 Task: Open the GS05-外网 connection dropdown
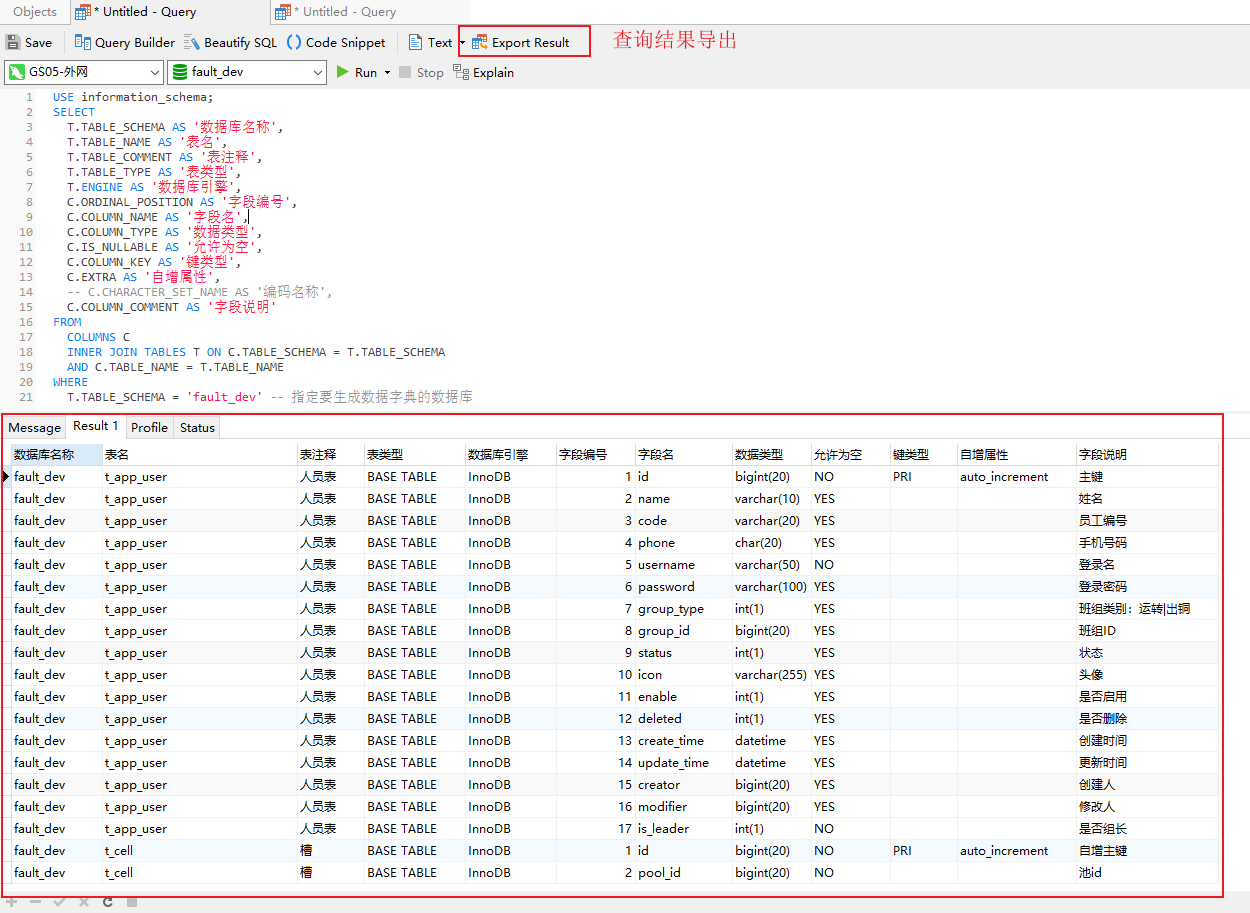tap(84, 72)
